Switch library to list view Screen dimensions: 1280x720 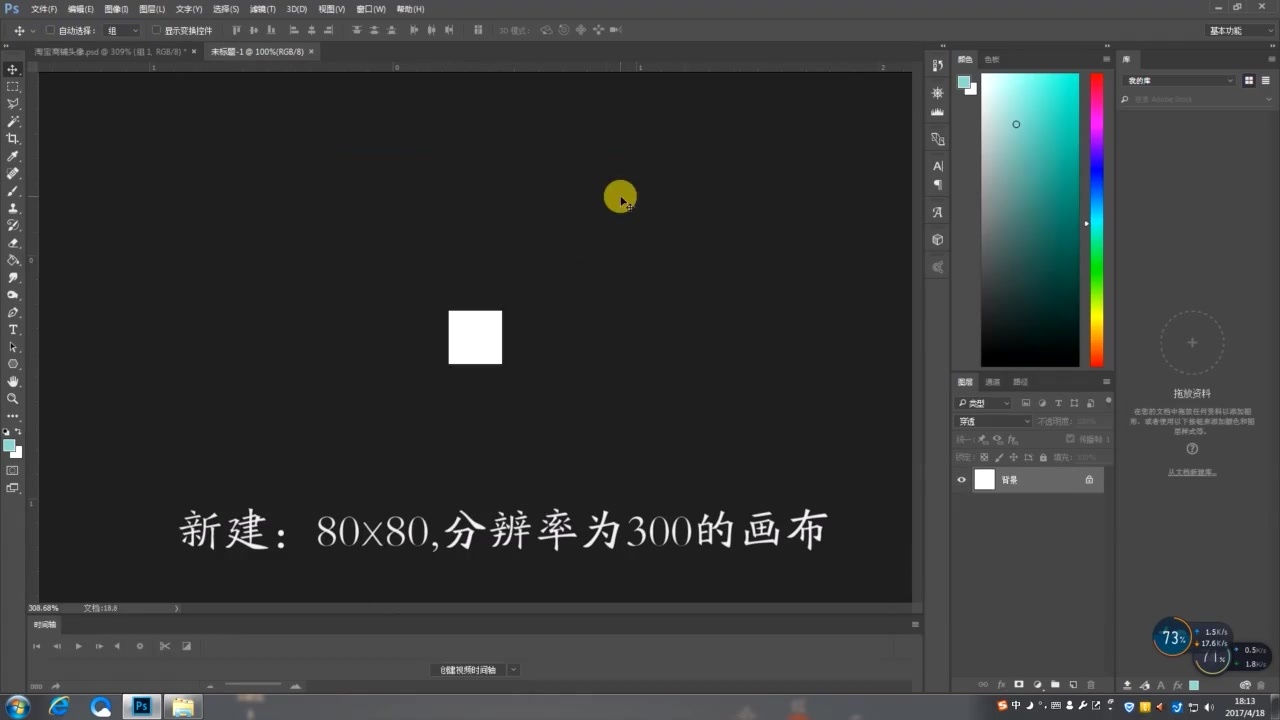pos(1265,80)
